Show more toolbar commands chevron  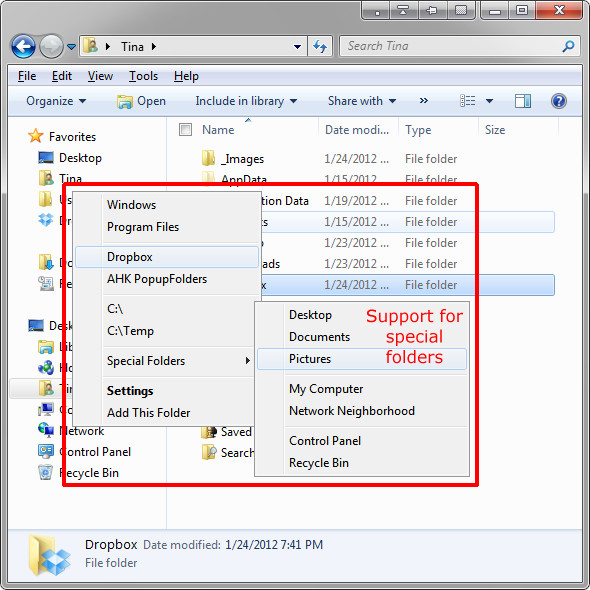click(424, 100)
